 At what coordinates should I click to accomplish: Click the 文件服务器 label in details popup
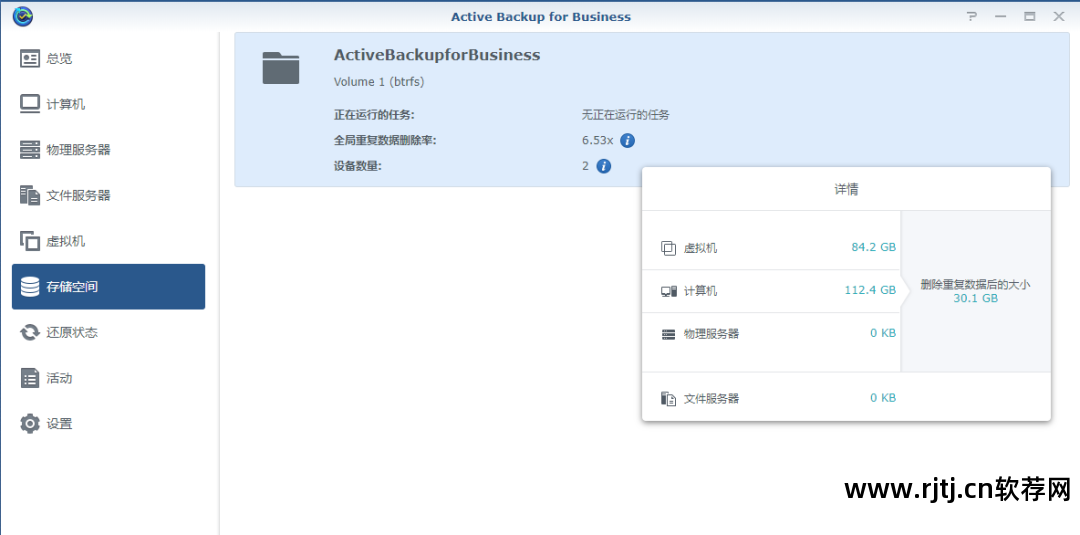click(711, 399)
